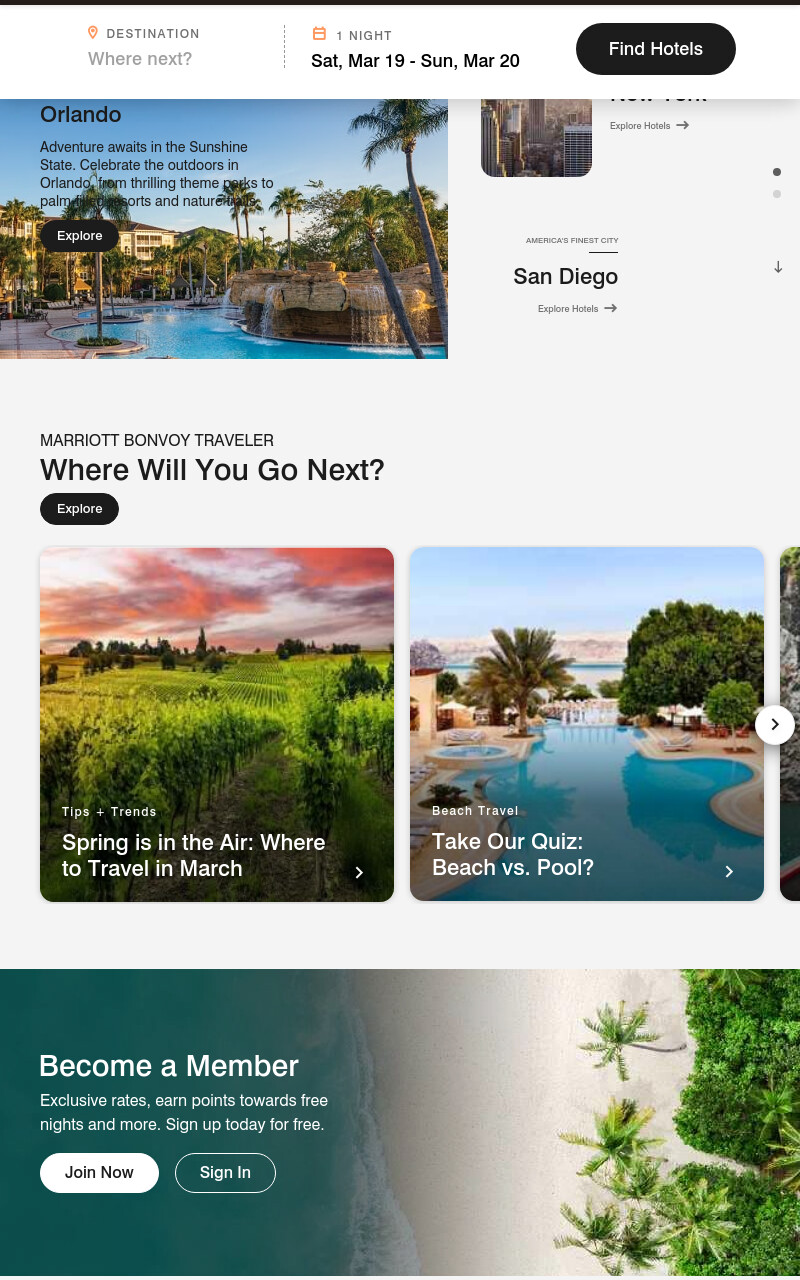
Task: Click the destination location pin icon
Action: [93, 33]
